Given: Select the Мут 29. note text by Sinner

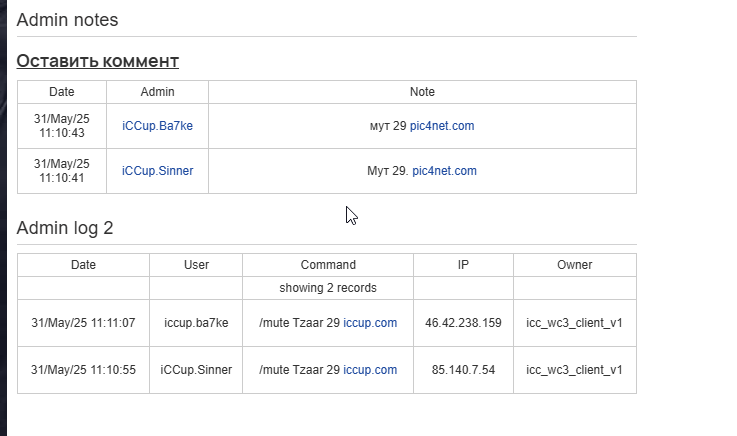Looking at the screenshot, I should [x=388, y=171].
